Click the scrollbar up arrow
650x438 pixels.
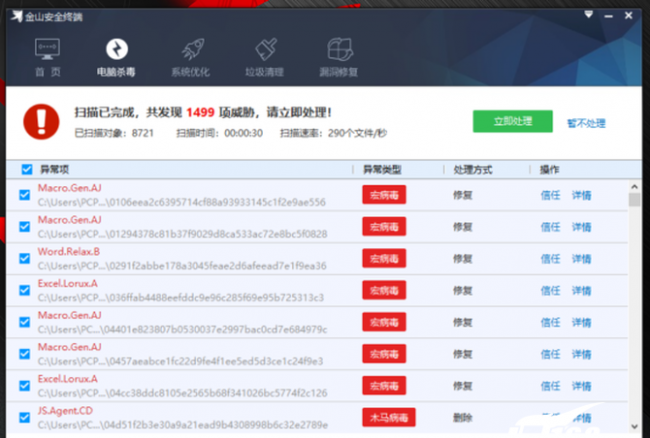click(x=634, y=186)
